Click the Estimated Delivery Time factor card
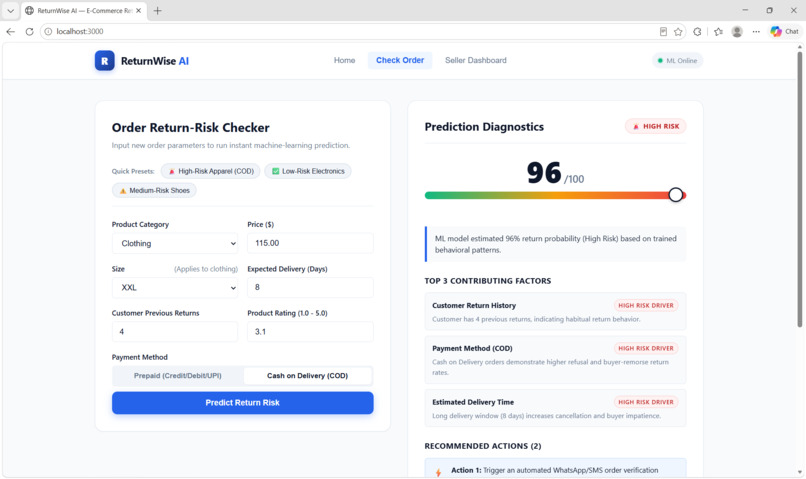 point(555,408)
